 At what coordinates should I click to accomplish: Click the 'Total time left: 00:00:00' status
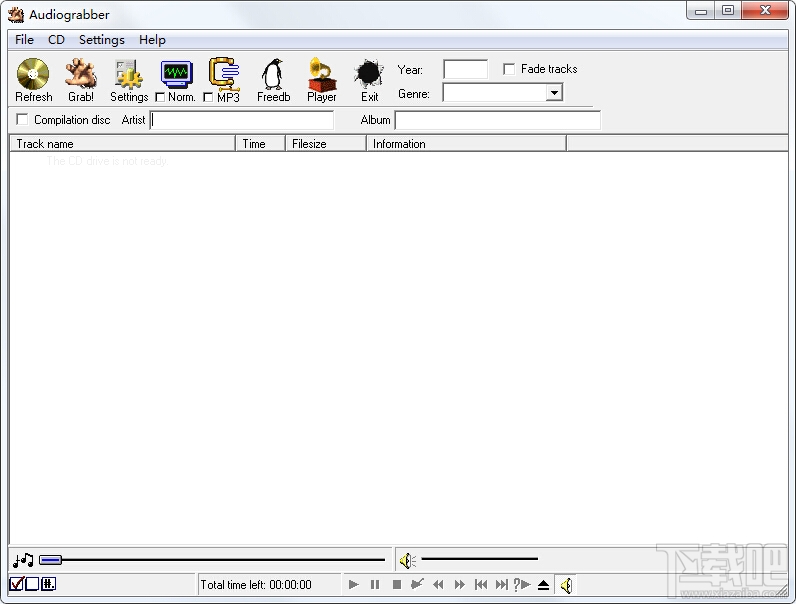256,585
